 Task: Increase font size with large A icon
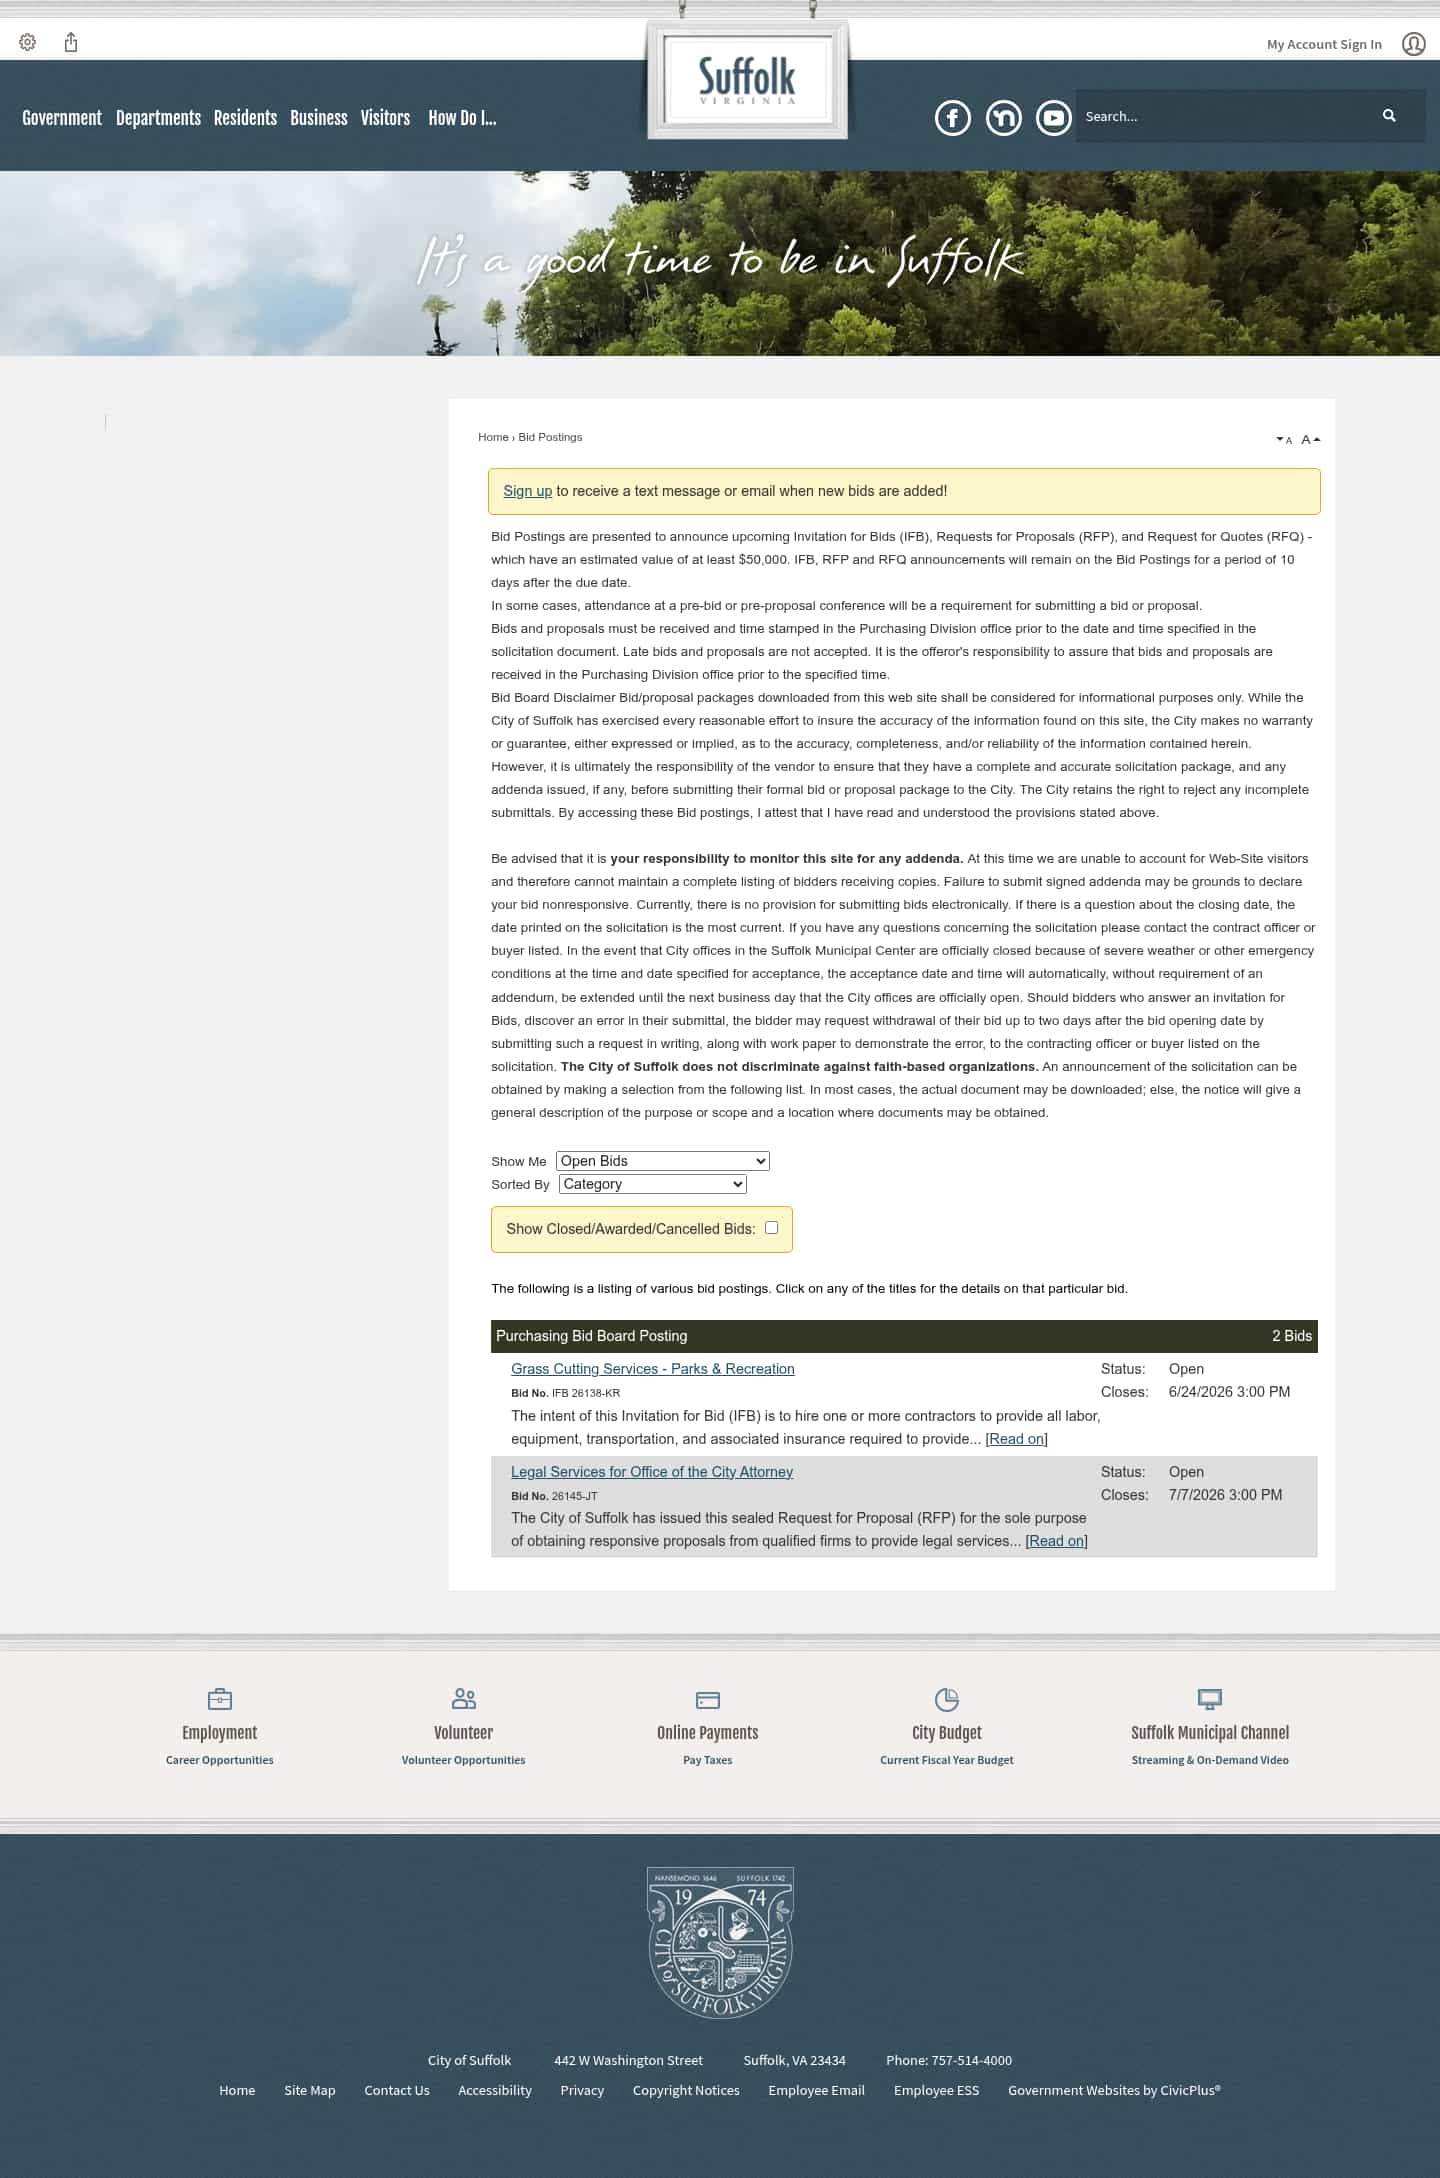click(1311, 439)
